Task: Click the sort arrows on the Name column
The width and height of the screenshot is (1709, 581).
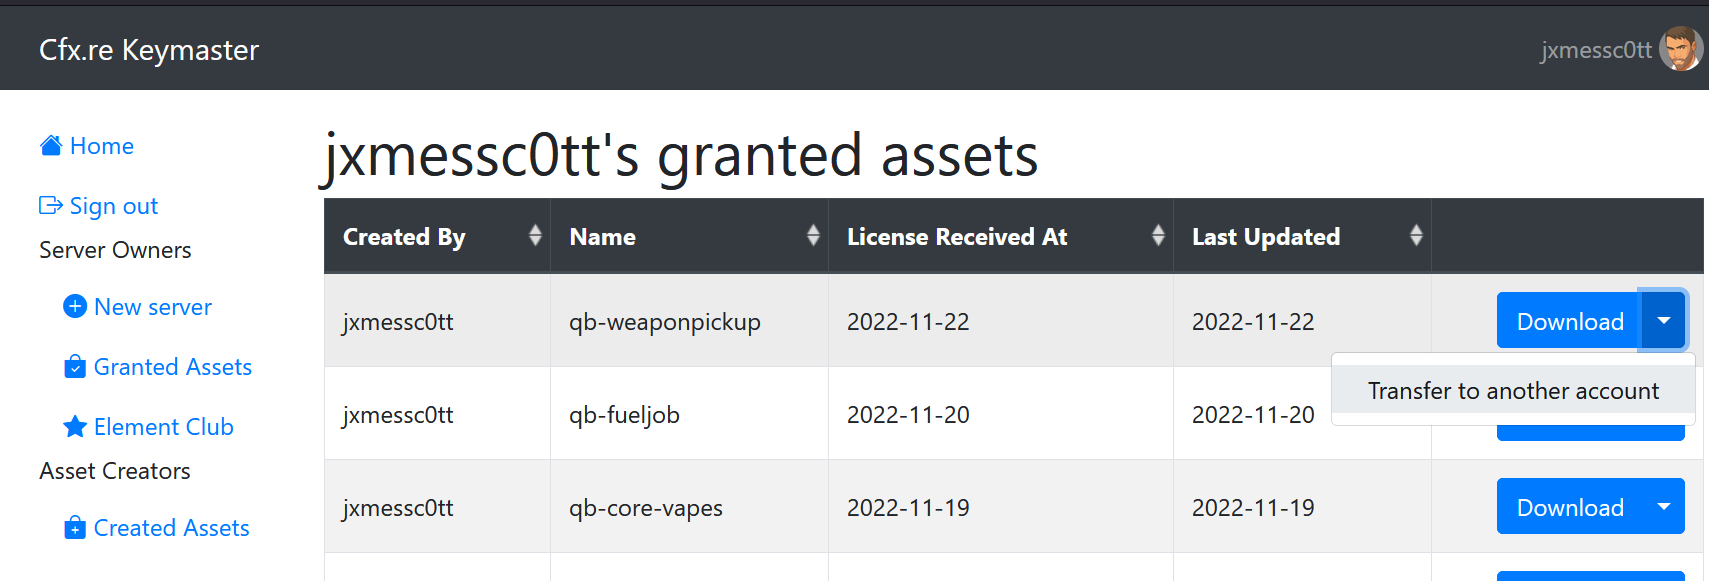Action: 811,235
